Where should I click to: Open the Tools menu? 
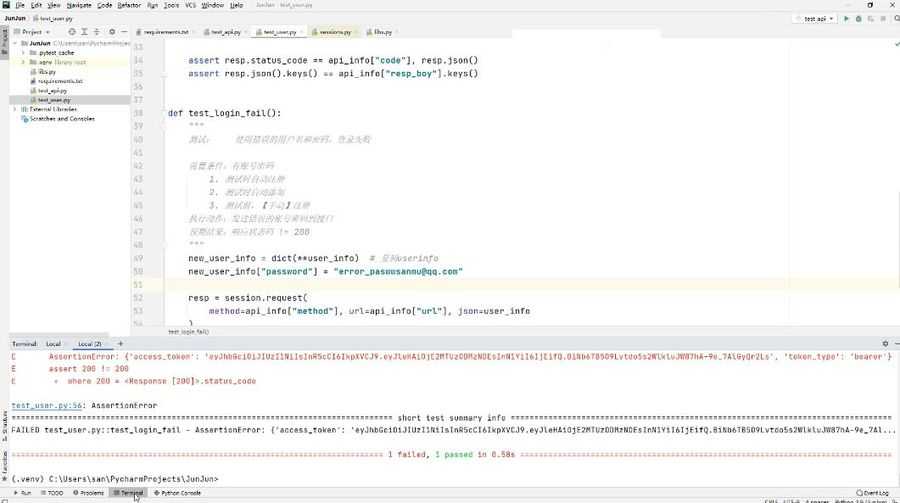172,5
